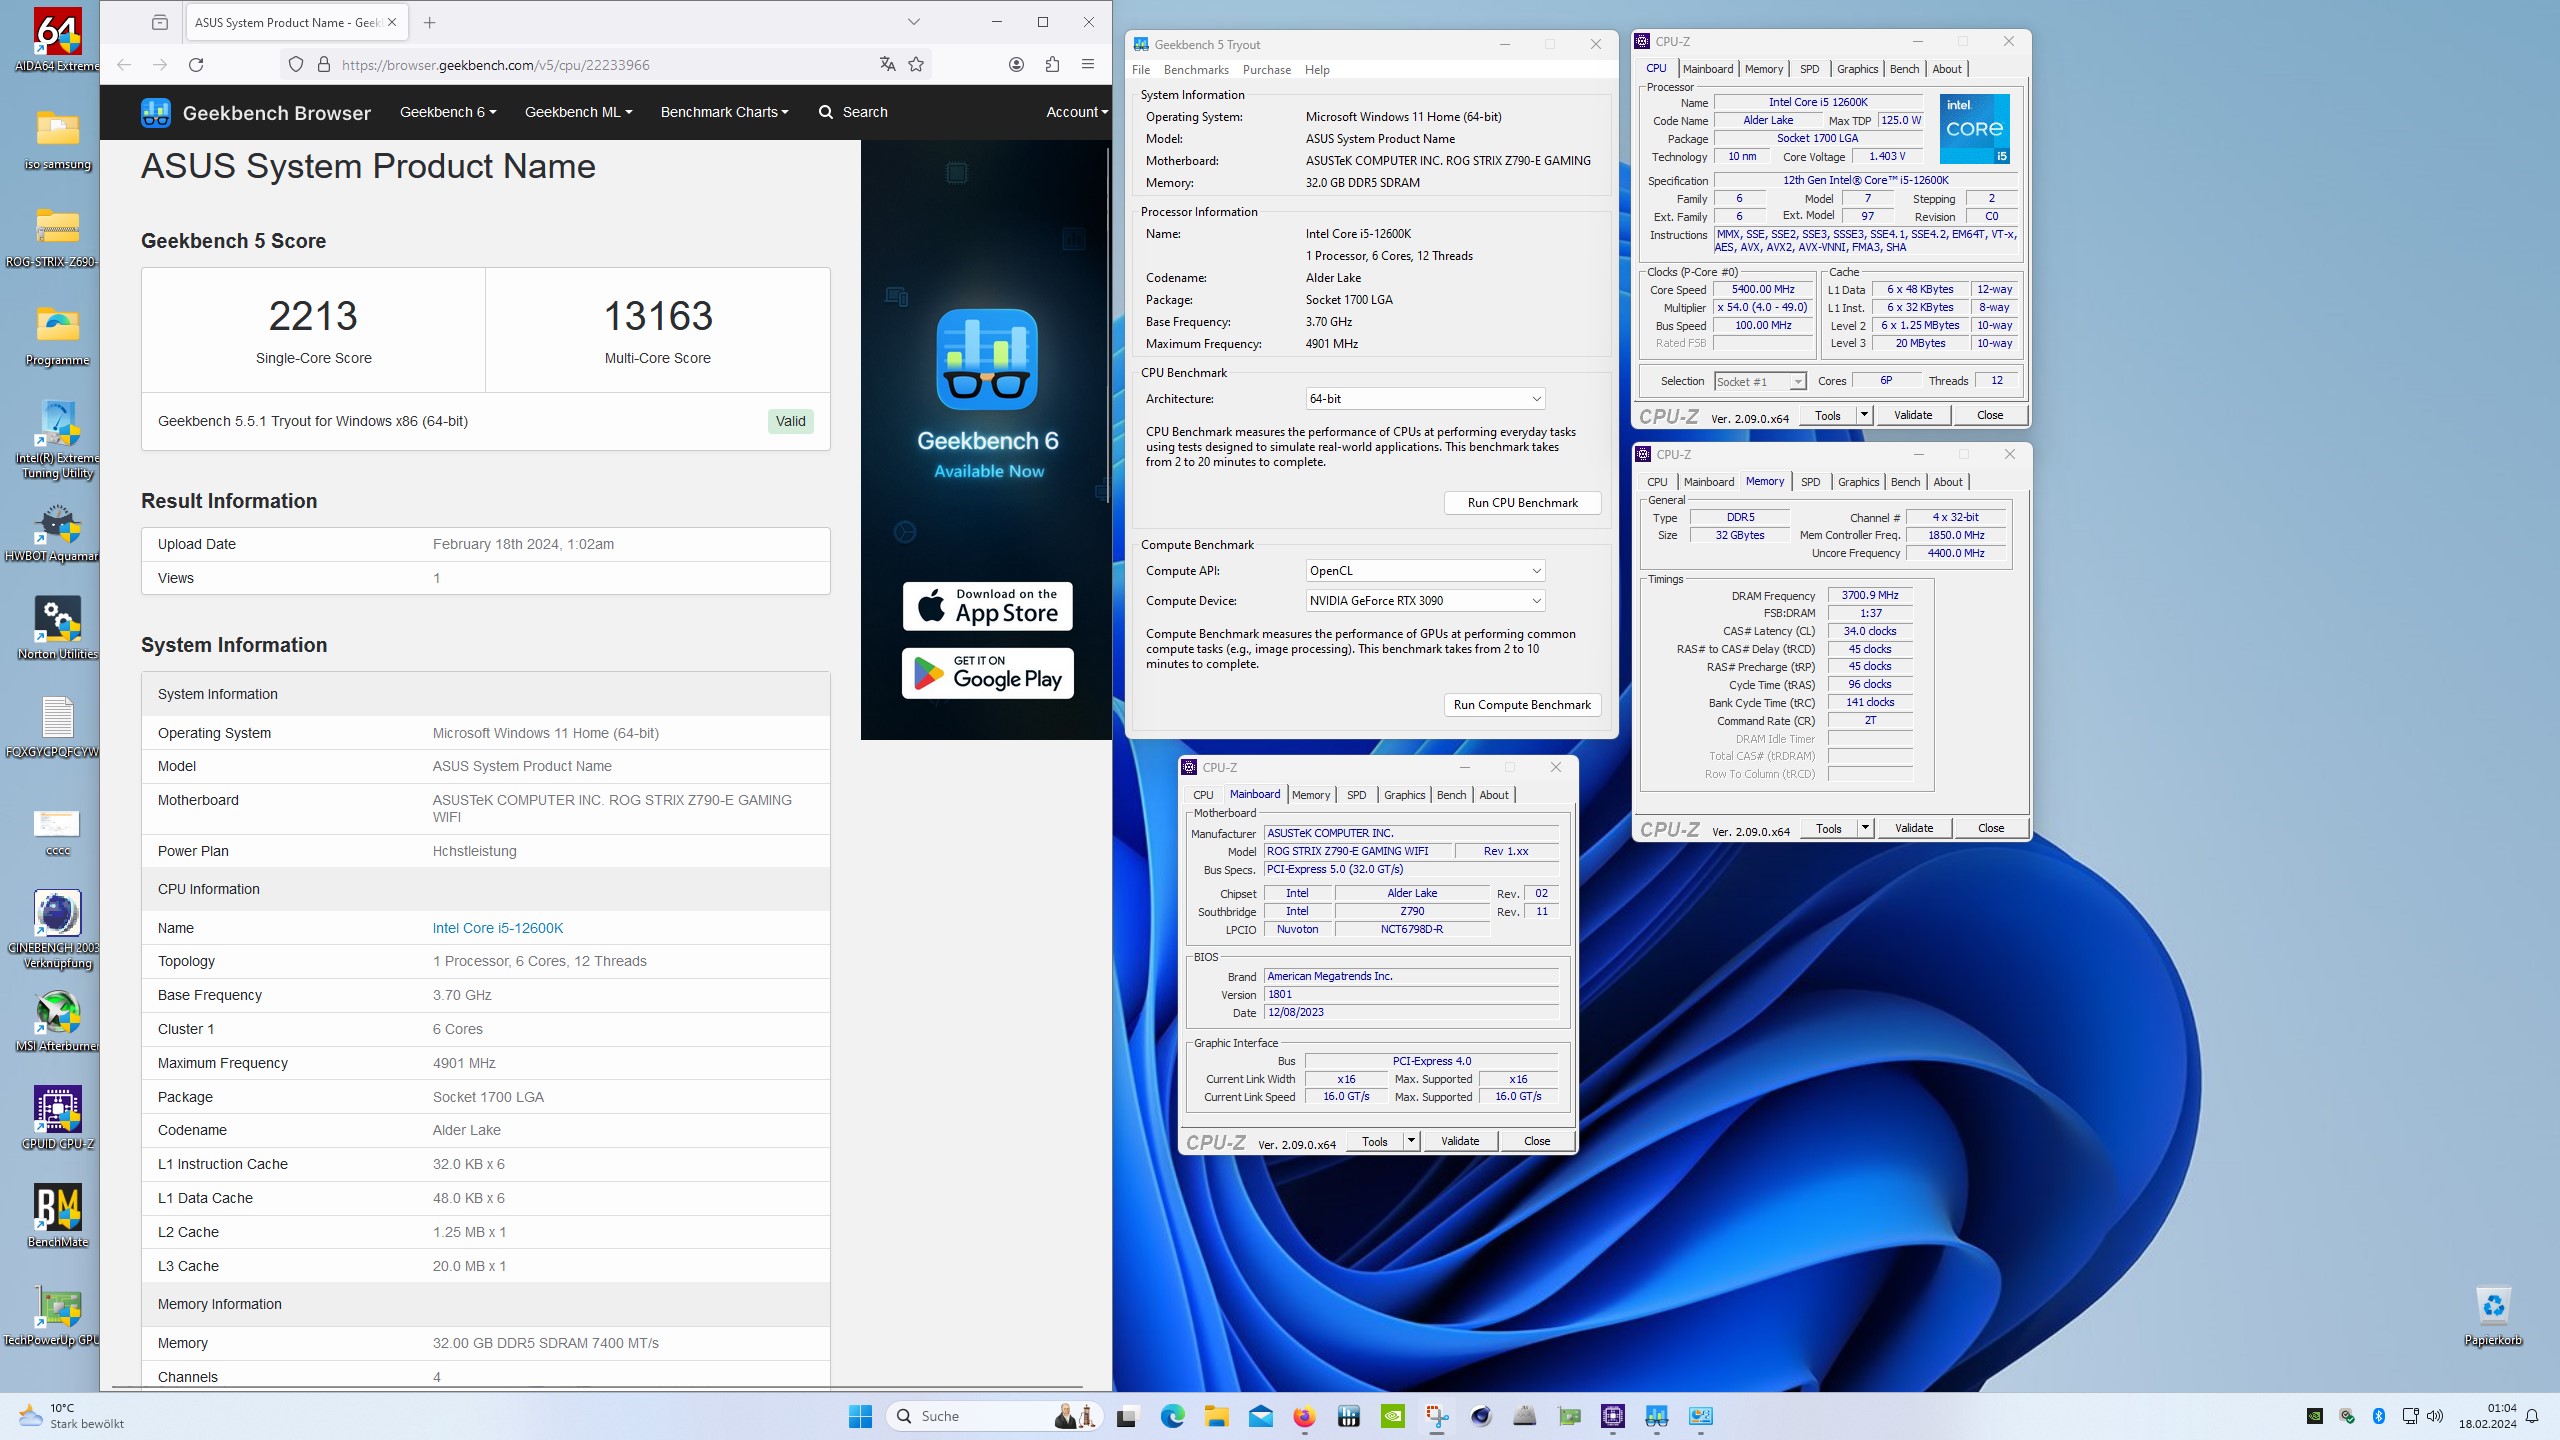Image resolution: width=2560 pixels, height=1440 pixels.
Task: Open HWBOT Aquamark desktop icon
Action: (57, 532)
